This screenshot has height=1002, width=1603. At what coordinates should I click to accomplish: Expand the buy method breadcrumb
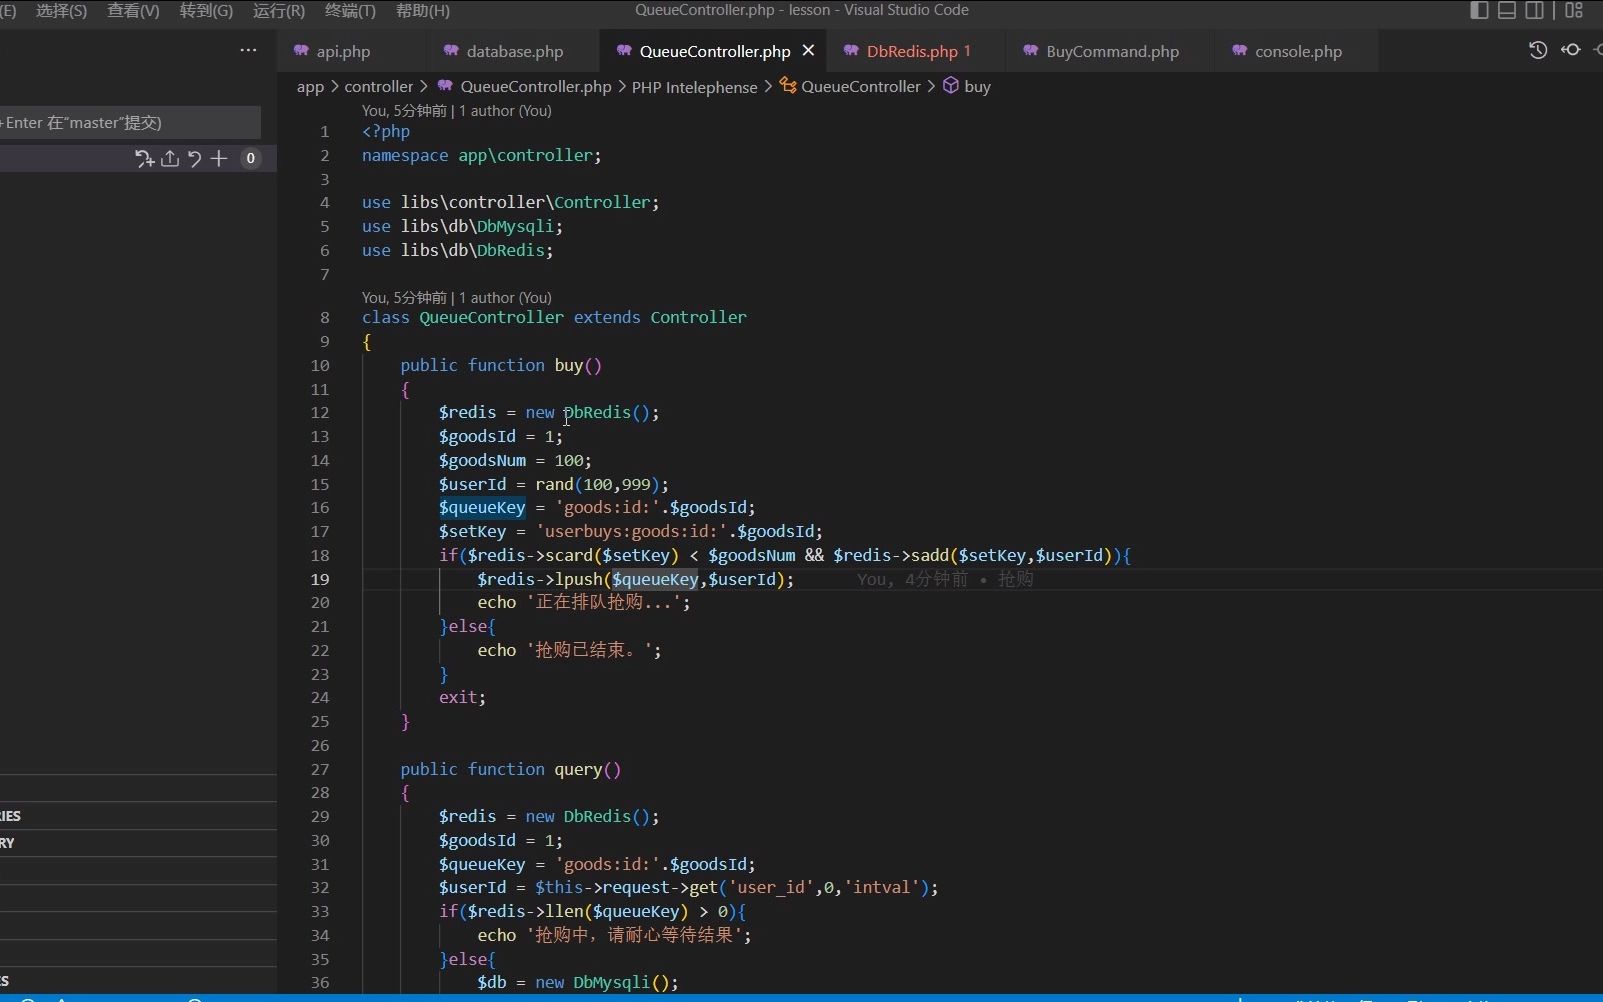pos(977,87)
